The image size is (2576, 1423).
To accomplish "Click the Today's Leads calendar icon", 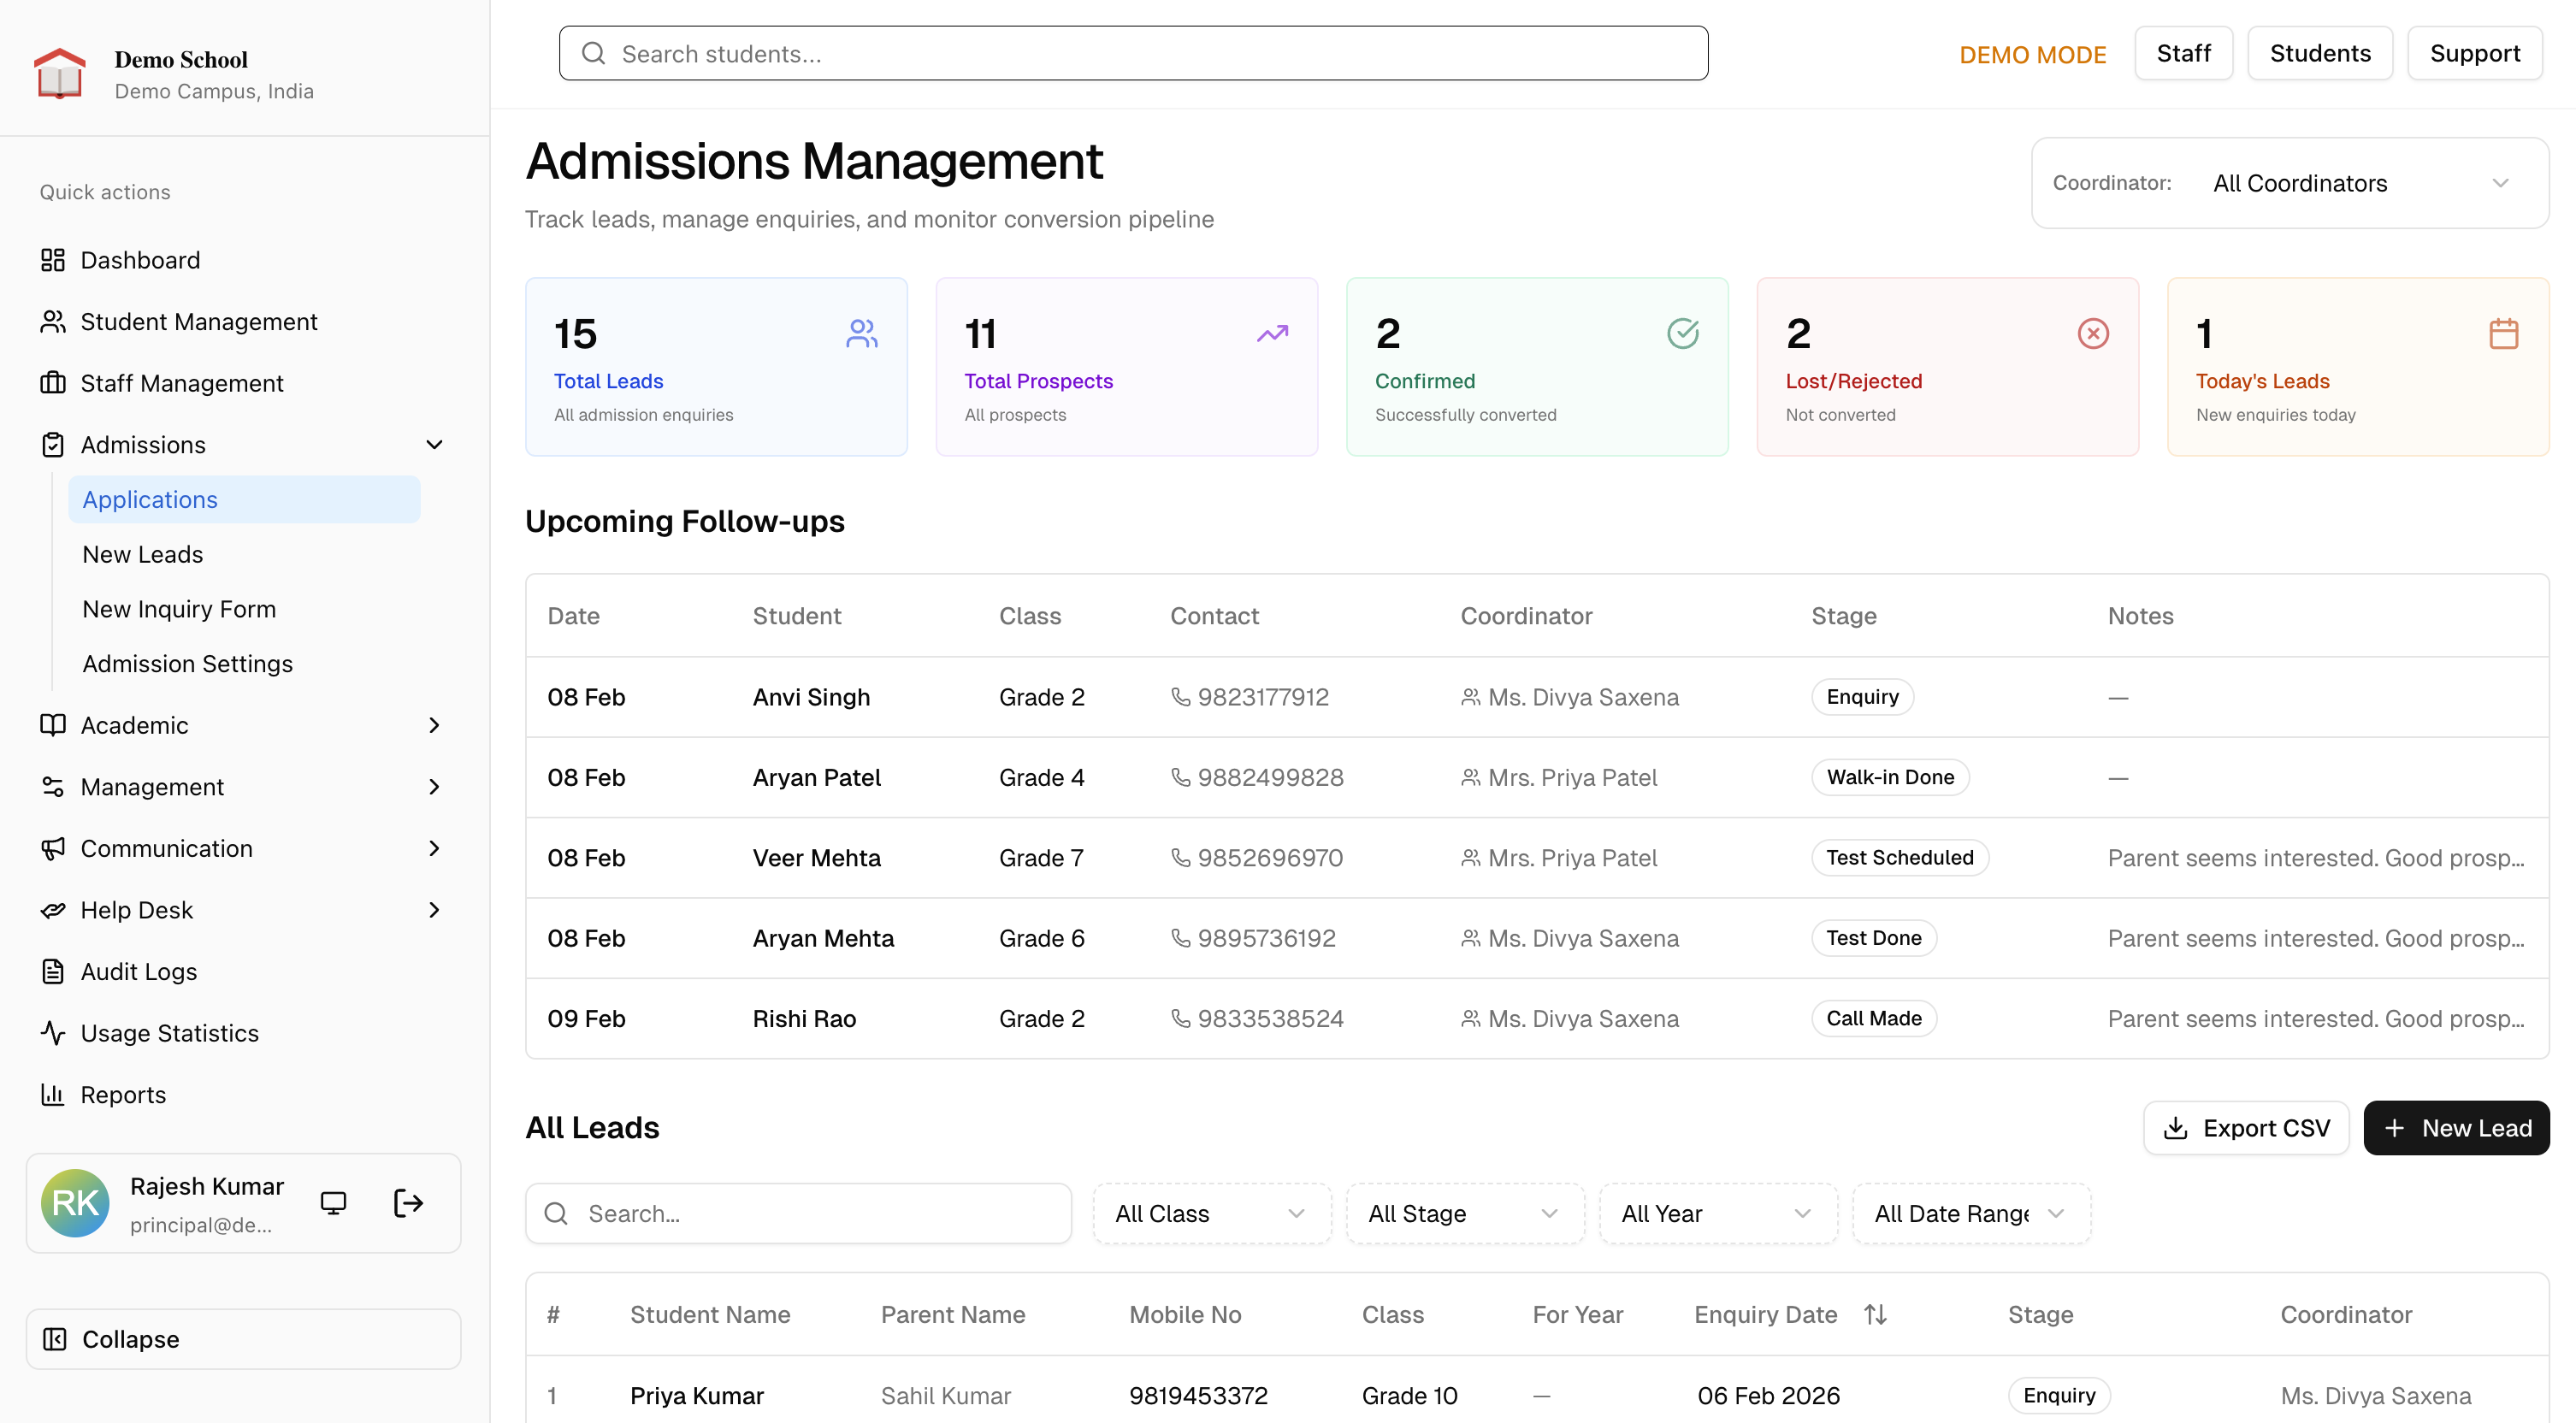I will point(2503,334).
